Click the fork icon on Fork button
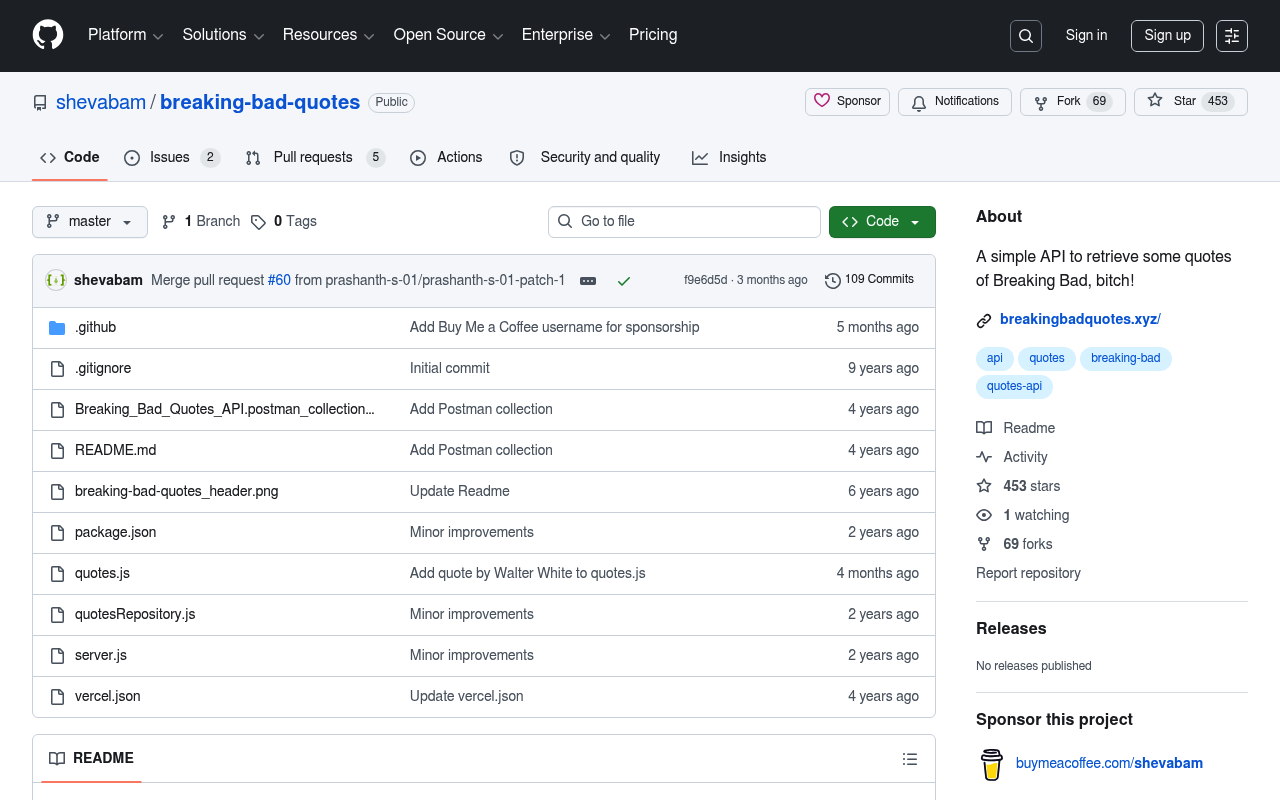 click(x=1041, y=102)
